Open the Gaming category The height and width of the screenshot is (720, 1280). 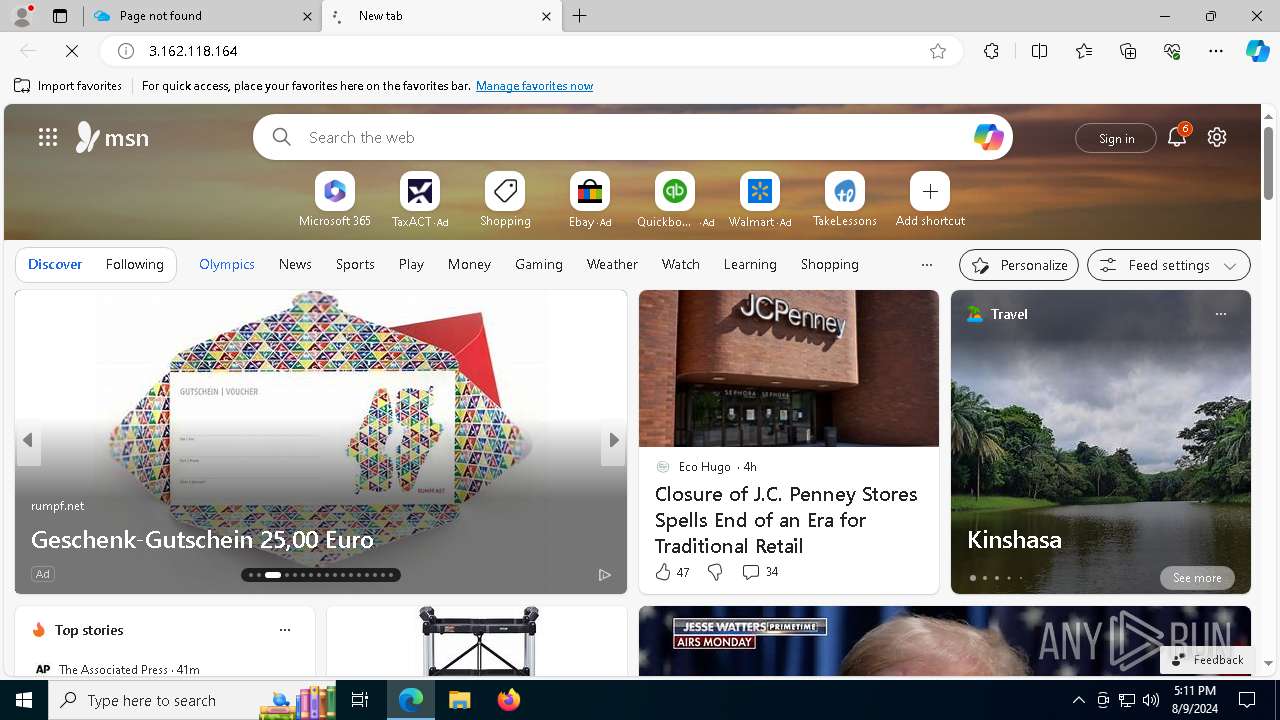point(539,264)
